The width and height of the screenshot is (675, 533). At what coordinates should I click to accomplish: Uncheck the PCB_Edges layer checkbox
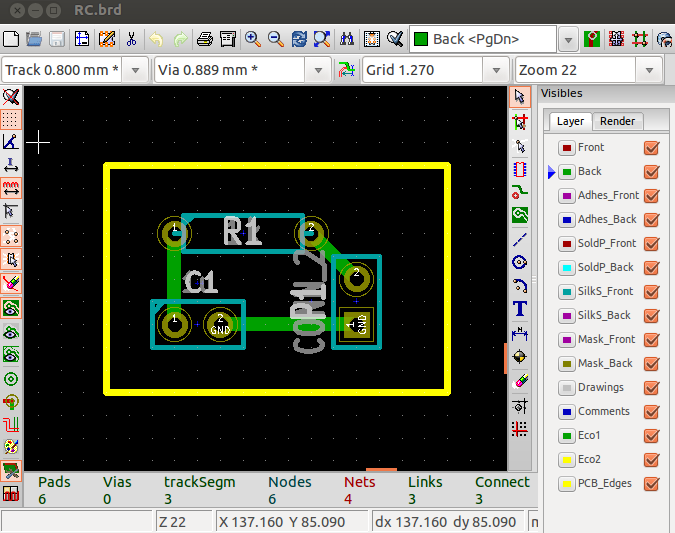pyautogui.click(x=652, y=484)
